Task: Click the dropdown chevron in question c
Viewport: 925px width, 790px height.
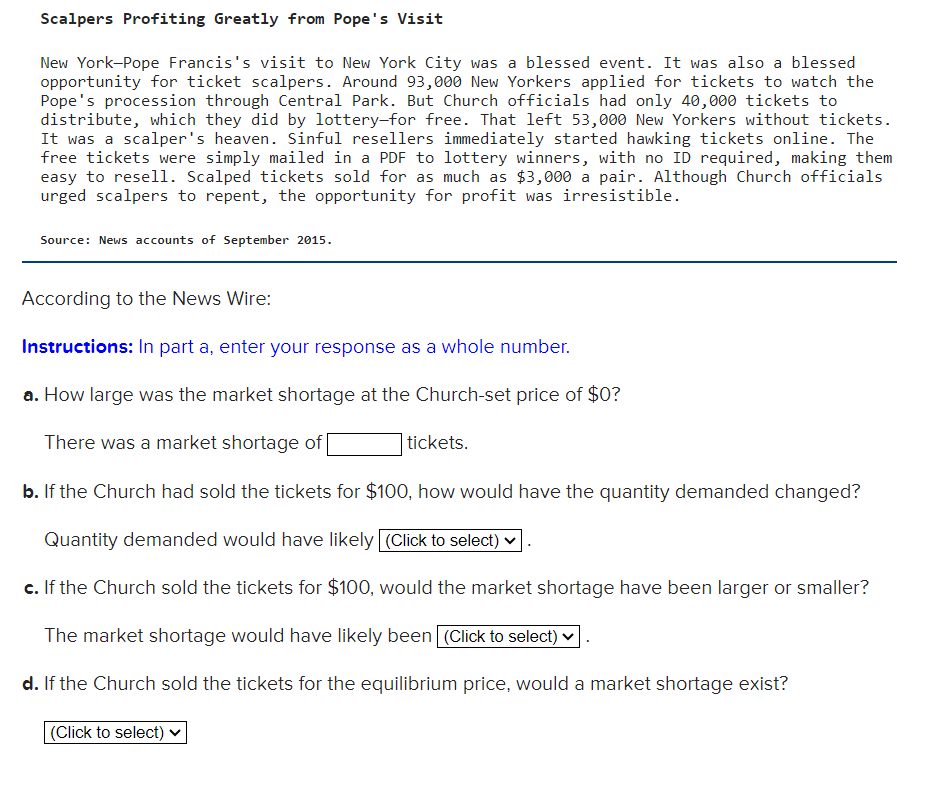Action: click(568, 636)
